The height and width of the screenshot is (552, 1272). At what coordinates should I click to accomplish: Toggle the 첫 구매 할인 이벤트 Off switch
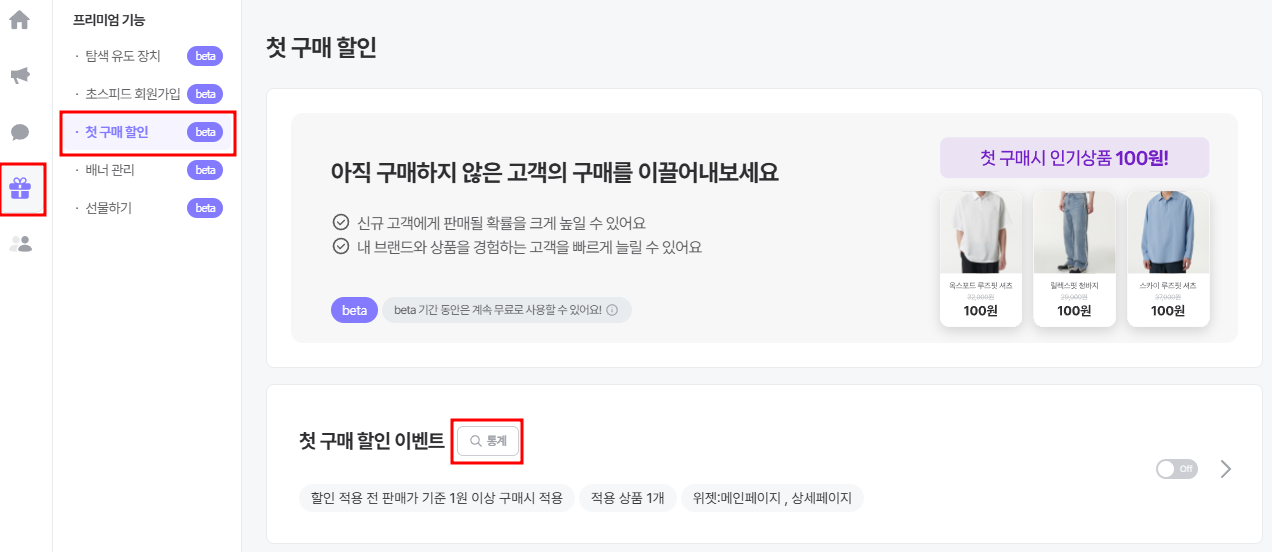coord(1176,469)
